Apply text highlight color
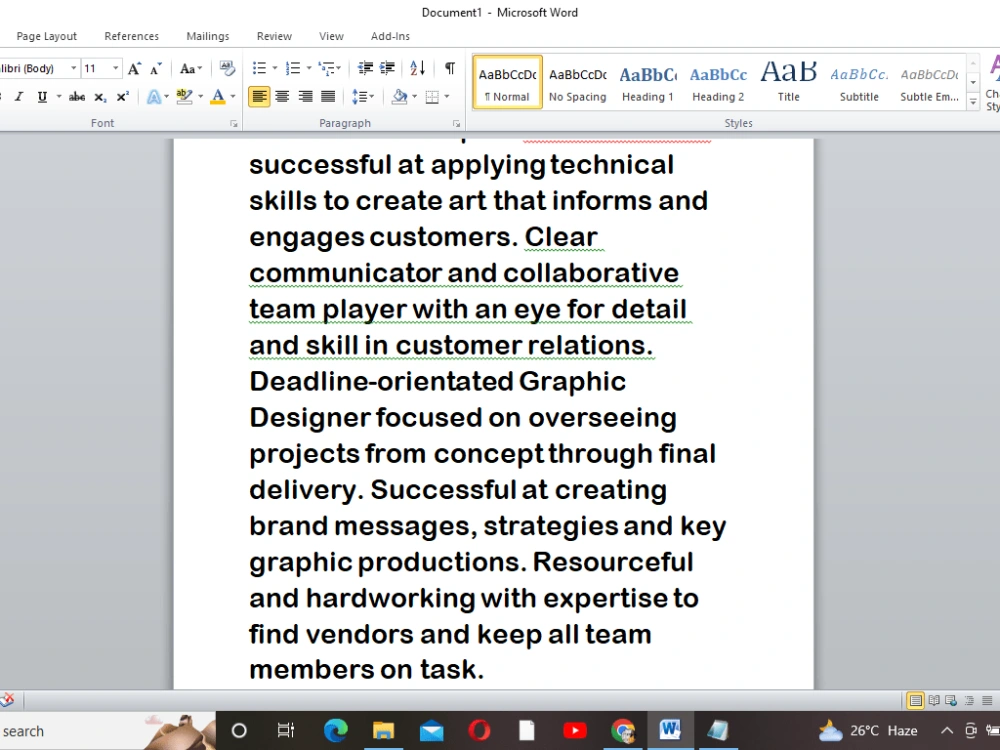 coord(184,96)
